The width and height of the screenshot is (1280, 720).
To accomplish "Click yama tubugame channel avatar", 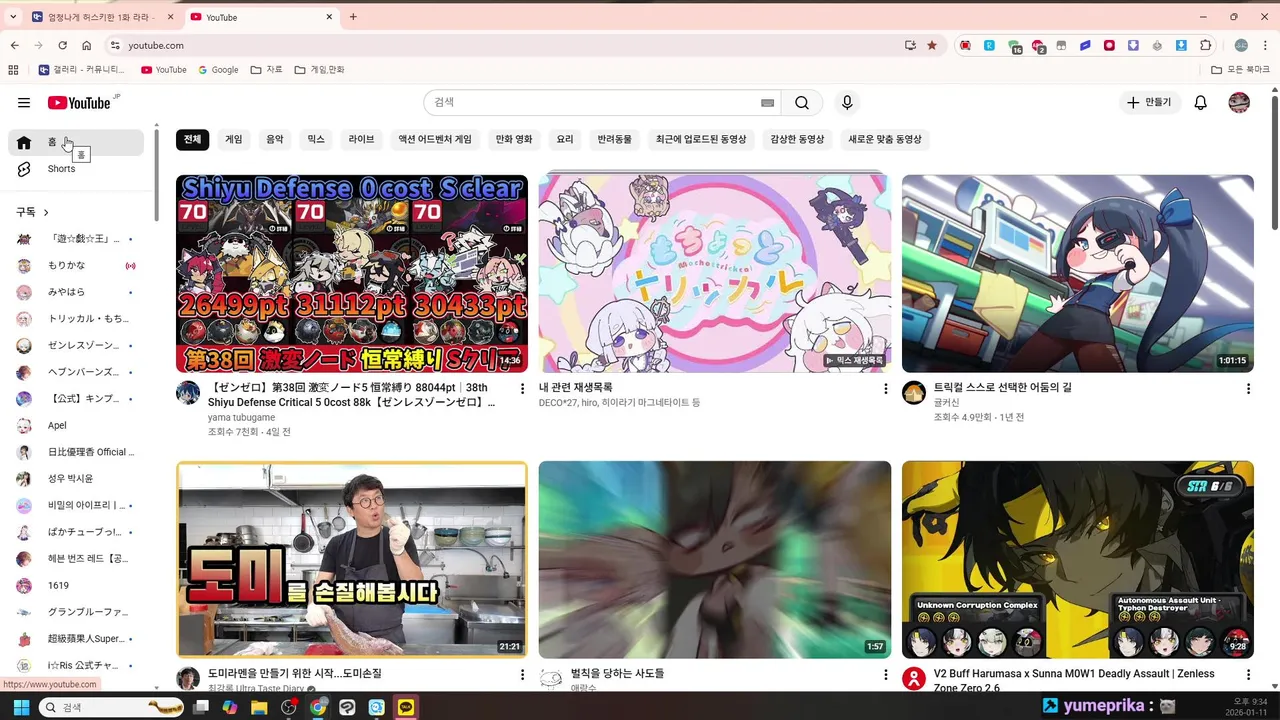I will pos(188,392).
